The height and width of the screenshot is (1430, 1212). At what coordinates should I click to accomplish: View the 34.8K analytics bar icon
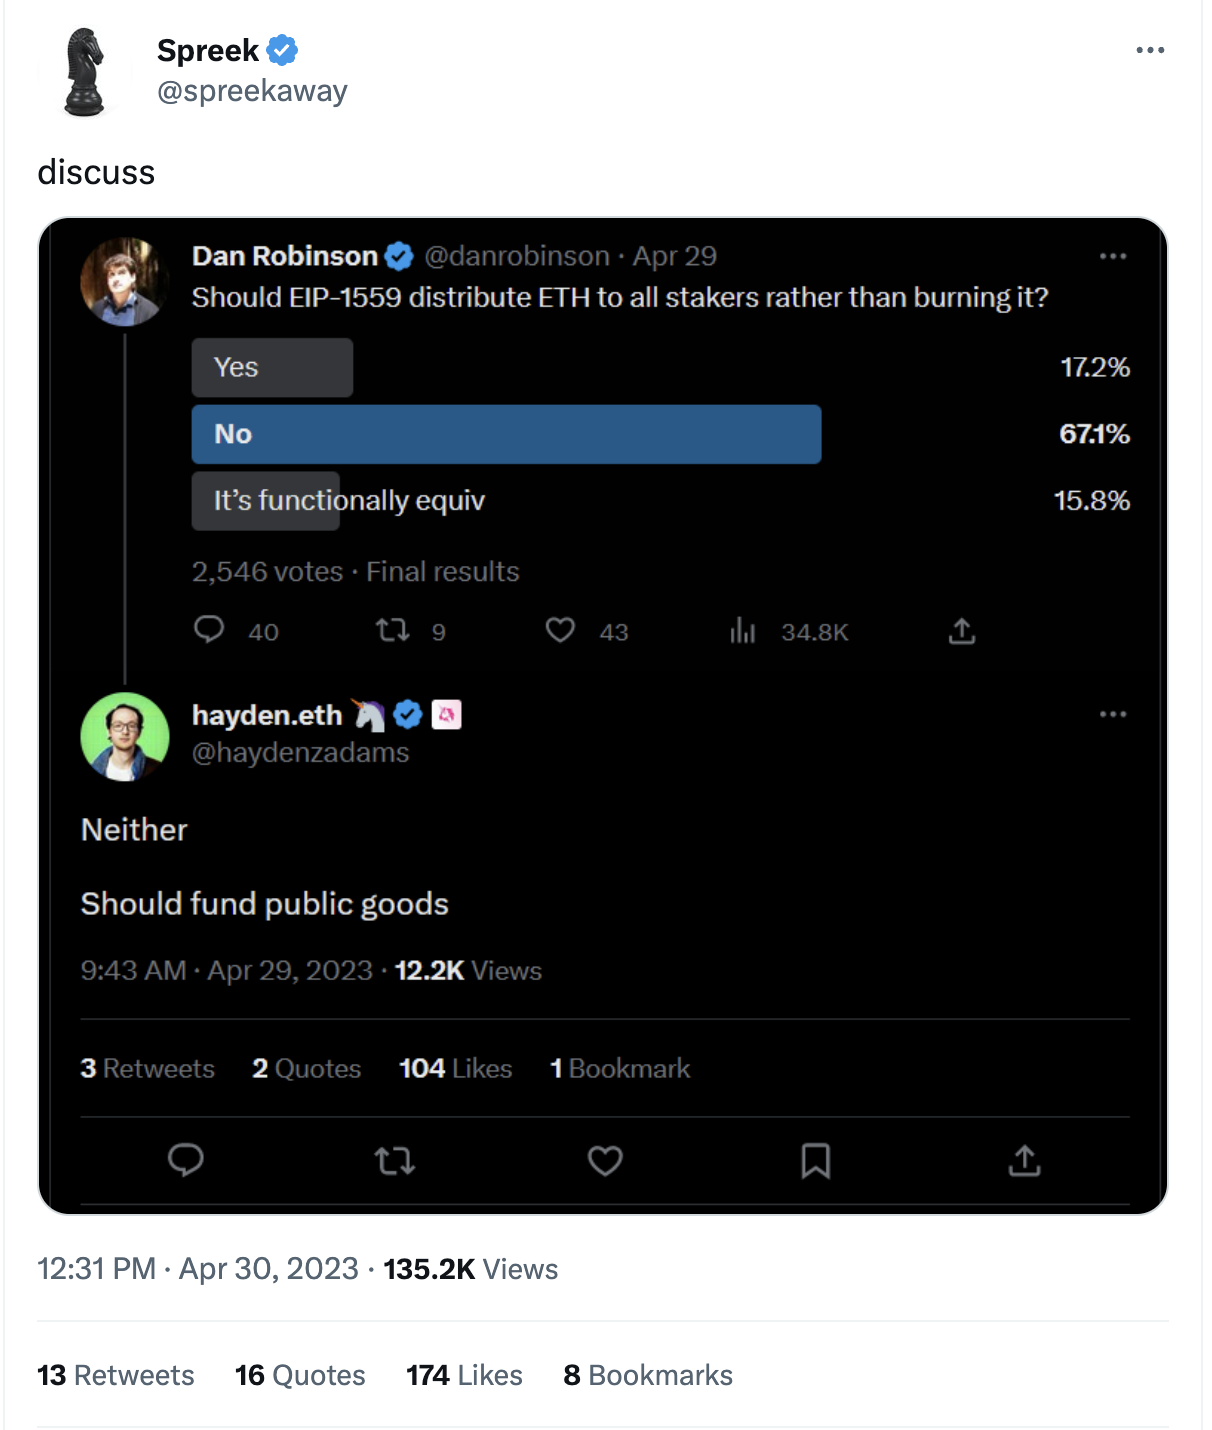click(x=743, y=630)
